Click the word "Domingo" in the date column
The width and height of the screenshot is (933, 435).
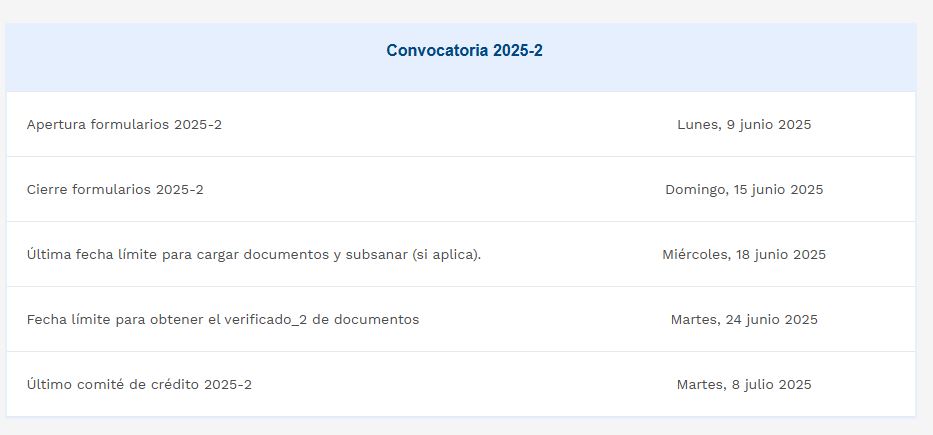tap(696, 190)
